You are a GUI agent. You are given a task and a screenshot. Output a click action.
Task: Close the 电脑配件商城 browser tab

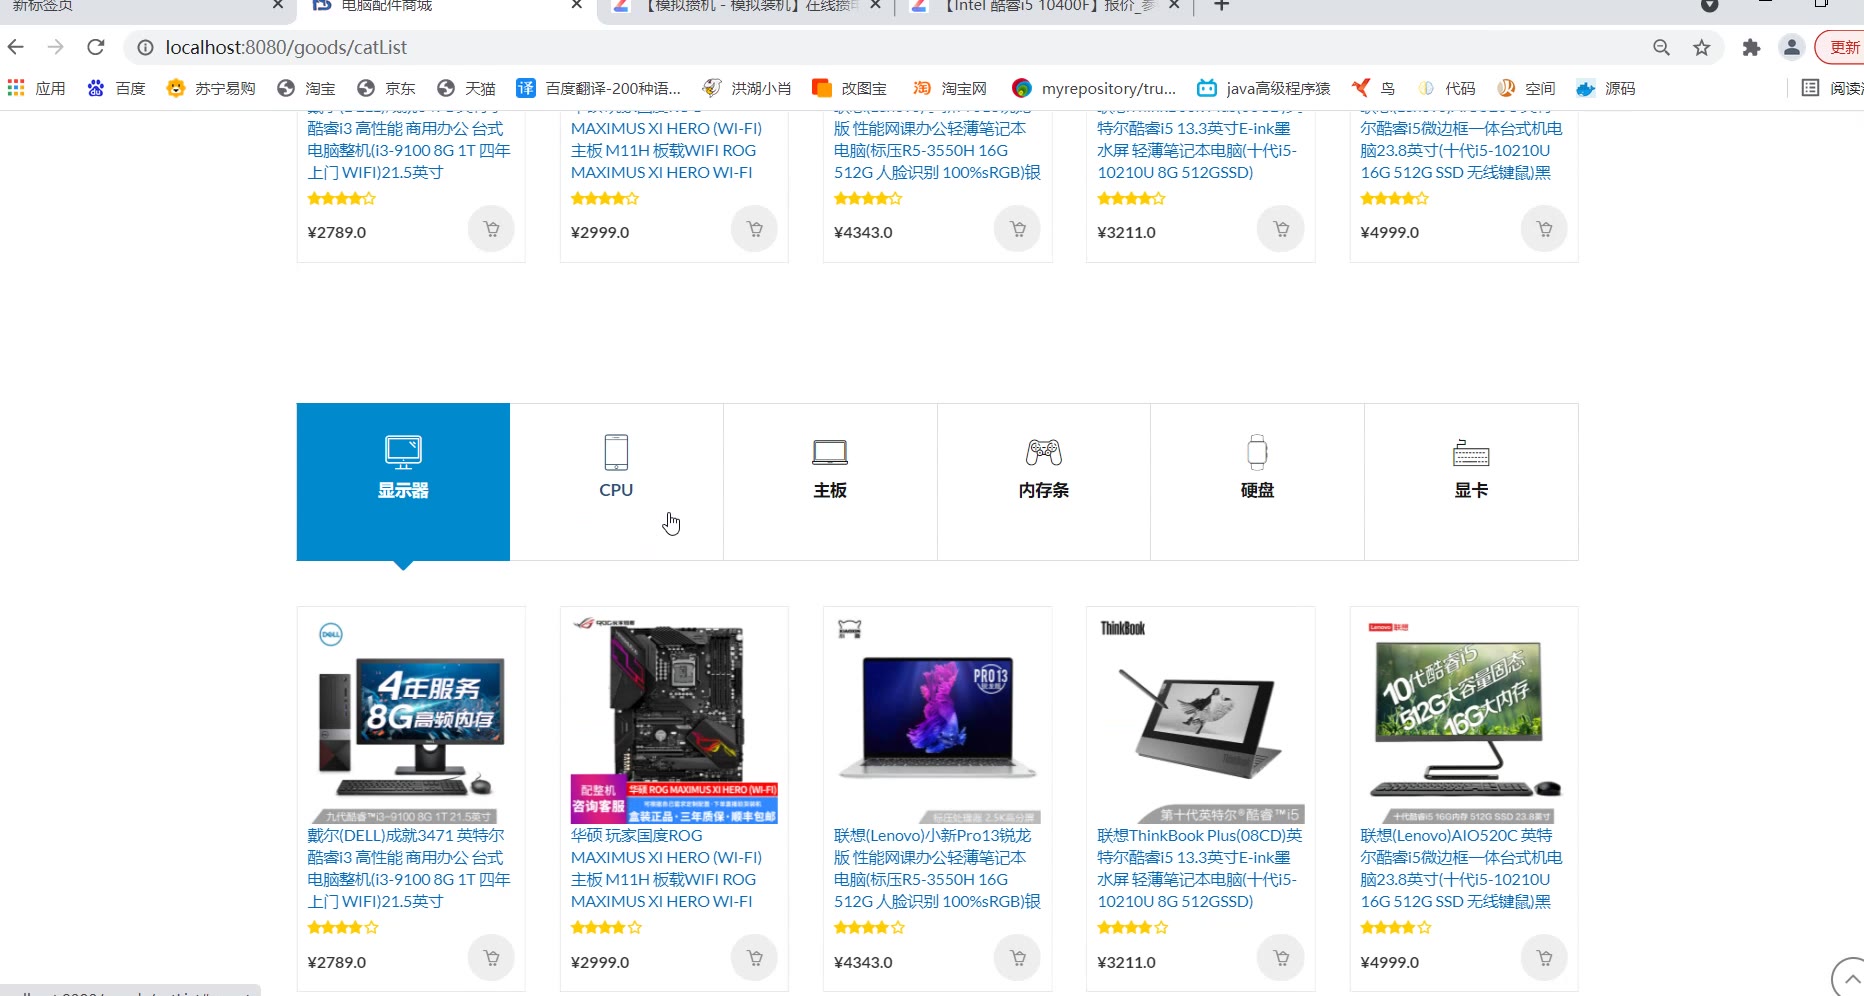click(x=577, y=6)
